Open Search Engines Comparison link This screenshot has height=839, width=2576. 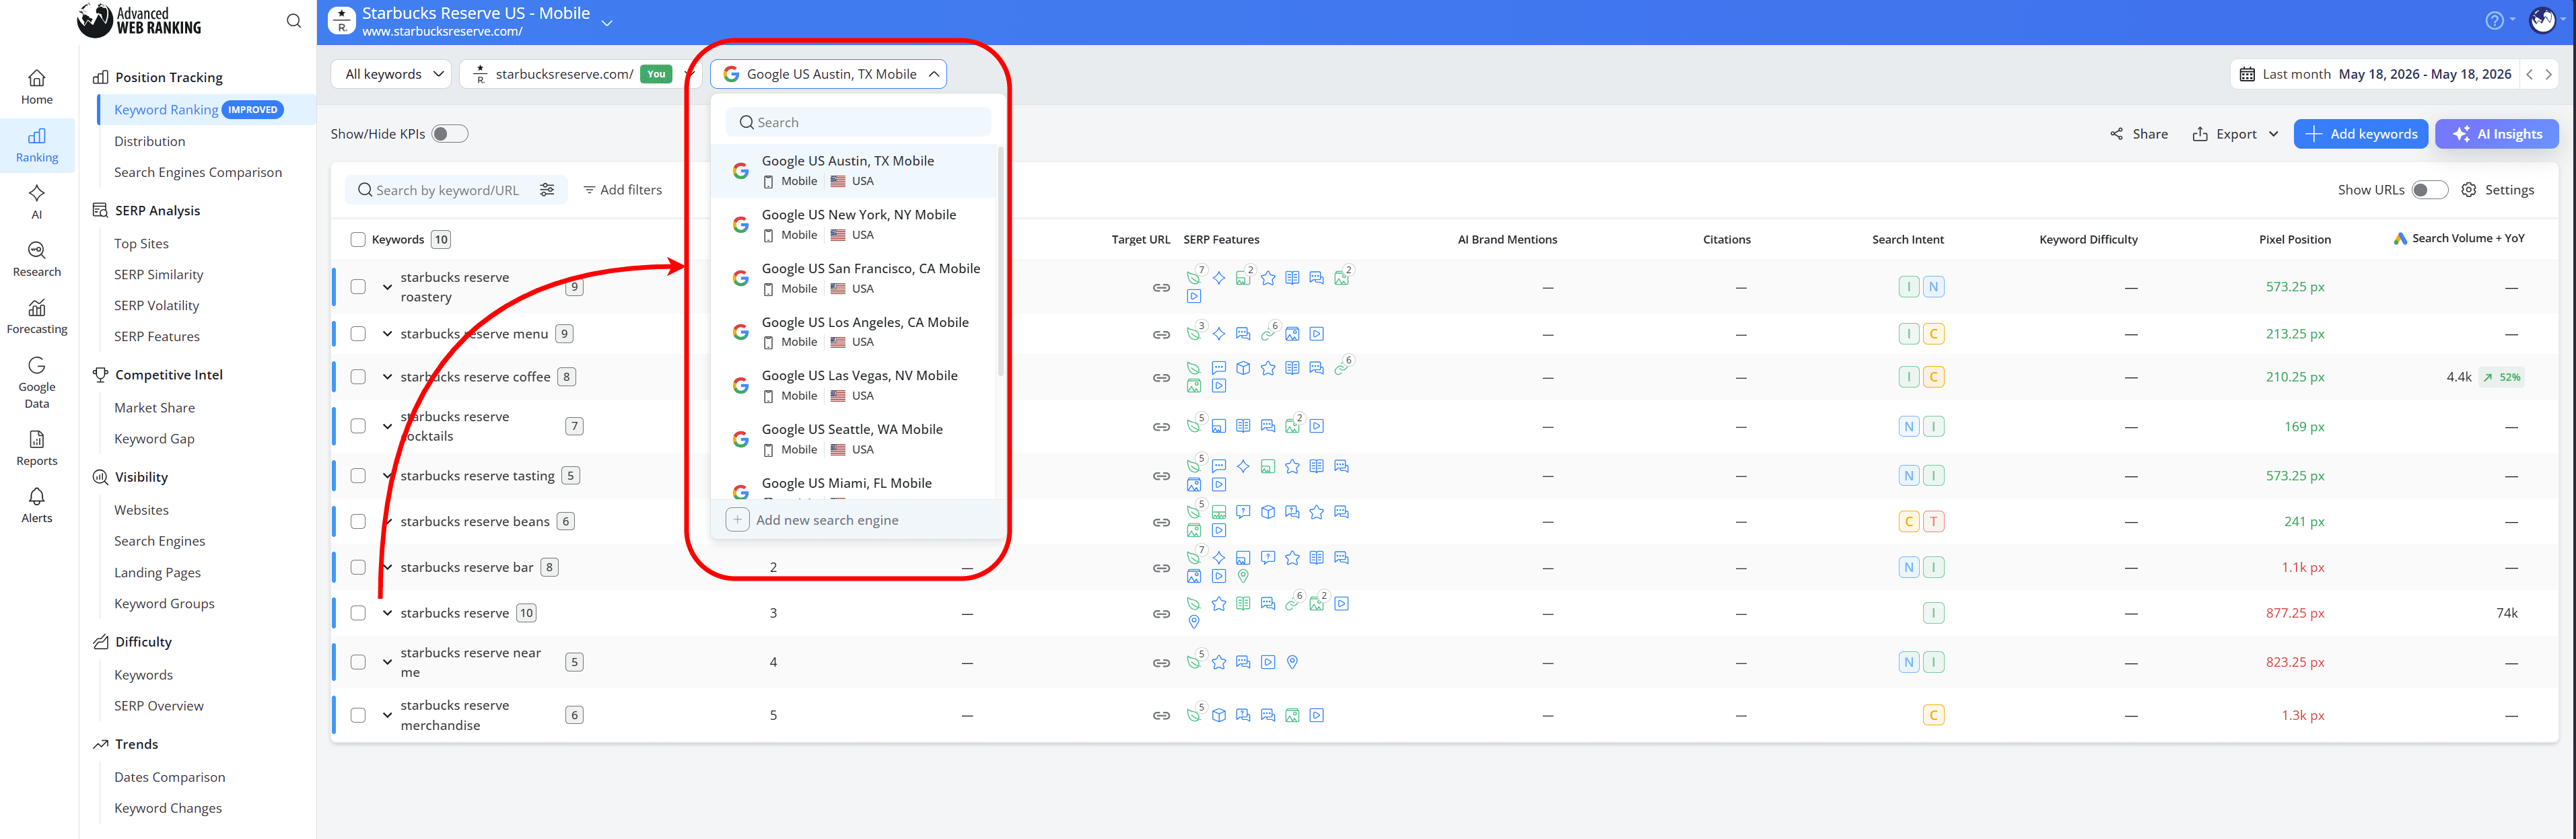198,172
